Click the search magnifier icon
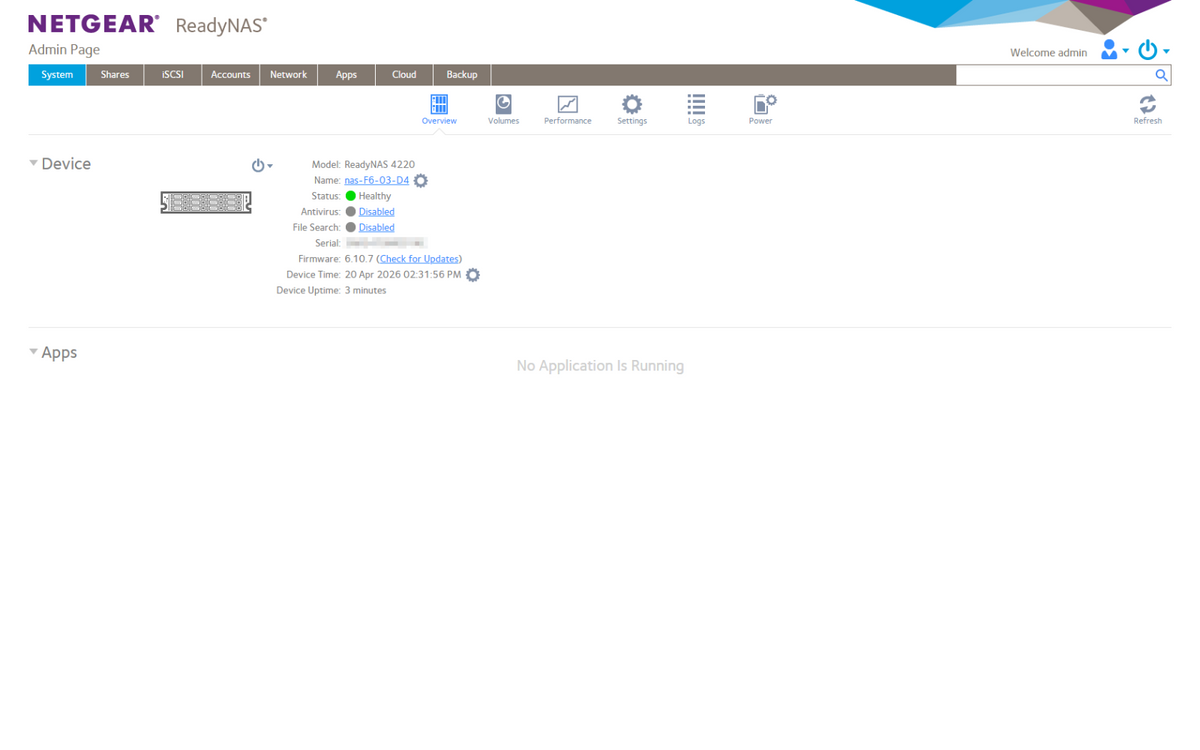This screenshot has height=750, width=1200. click(x=1161, y=75)
